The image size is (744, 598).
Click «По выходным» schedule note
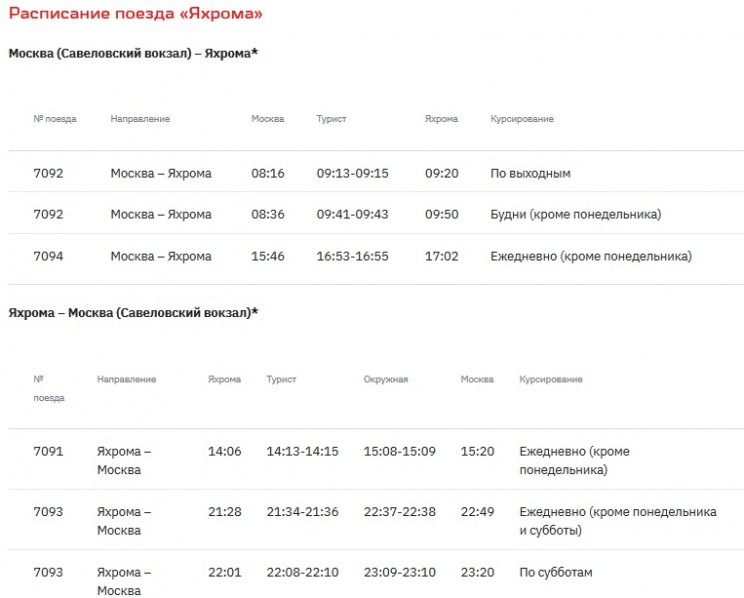point(530,173)
